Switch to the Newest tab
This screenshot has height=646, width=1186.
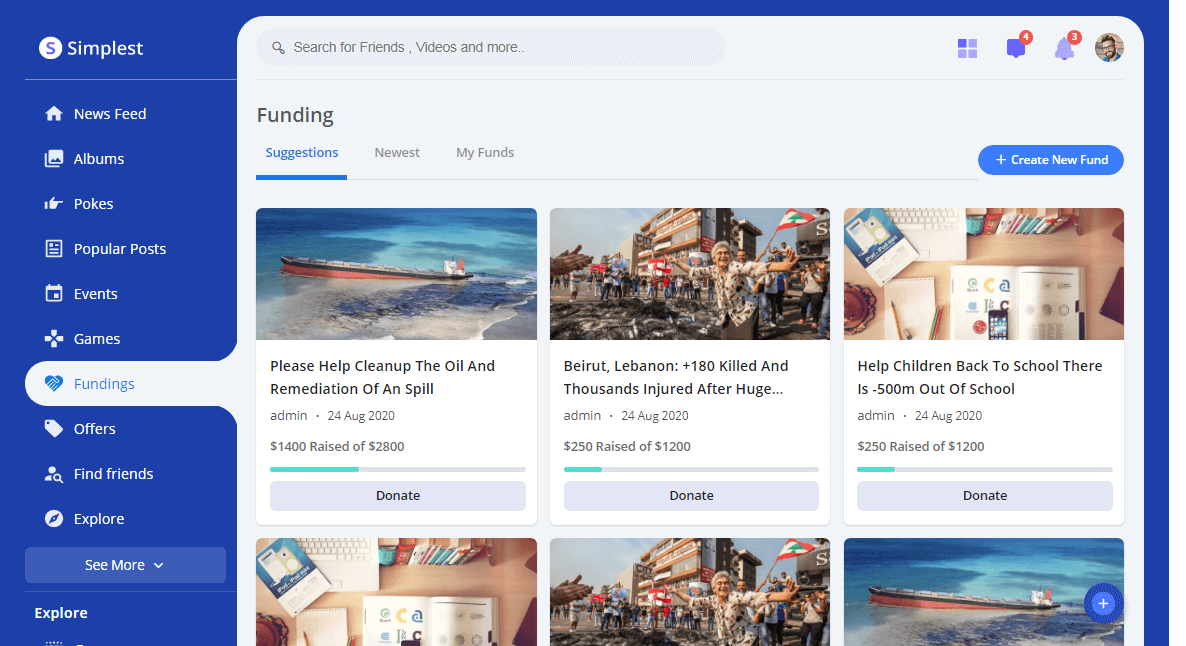397,153
